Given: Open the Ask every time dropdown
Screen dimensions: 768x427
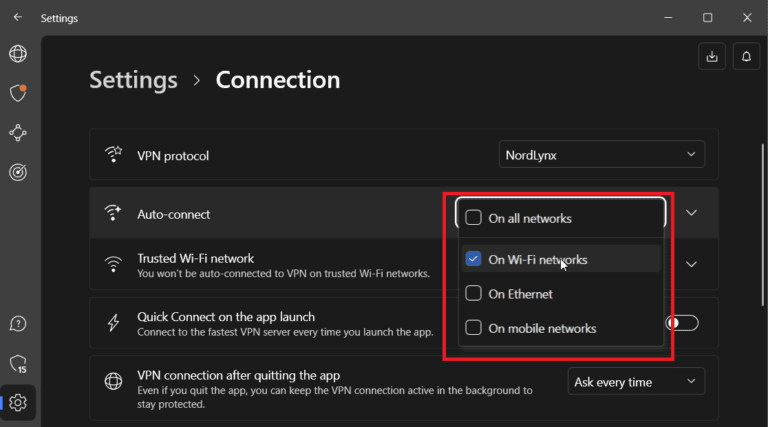Looking at the screenshot, I should pos(636,381).
